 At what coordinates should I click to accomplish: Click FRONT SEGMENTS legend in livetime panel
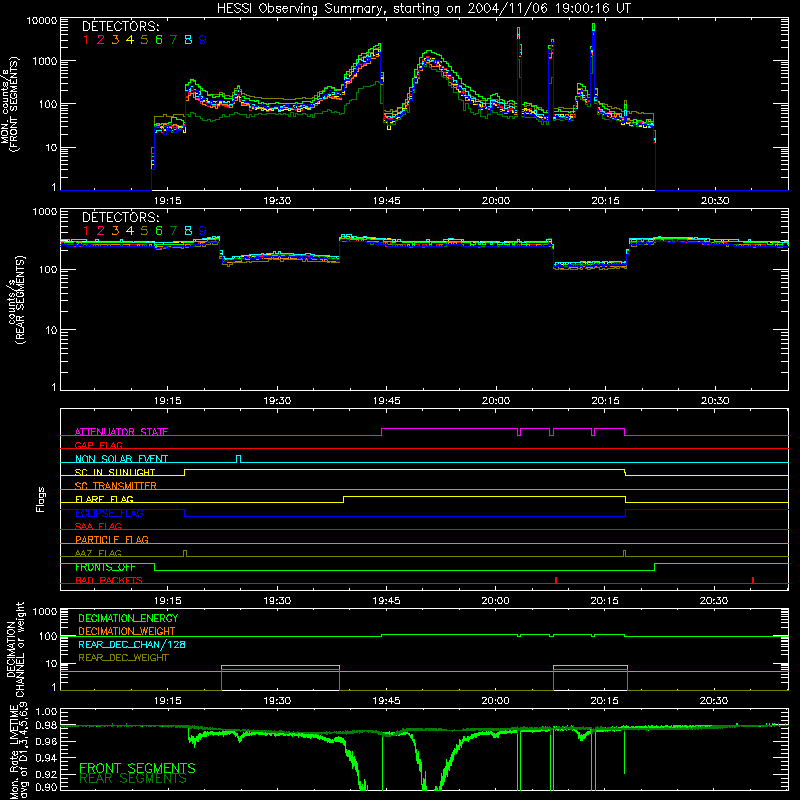point(137,767)
